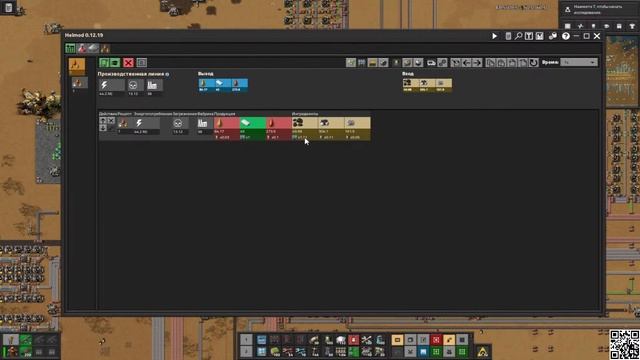This screenshot has width=640, height=360.
Task: Click first blue product under Выход
Action: pyautogui.click(x=207, y=85)
